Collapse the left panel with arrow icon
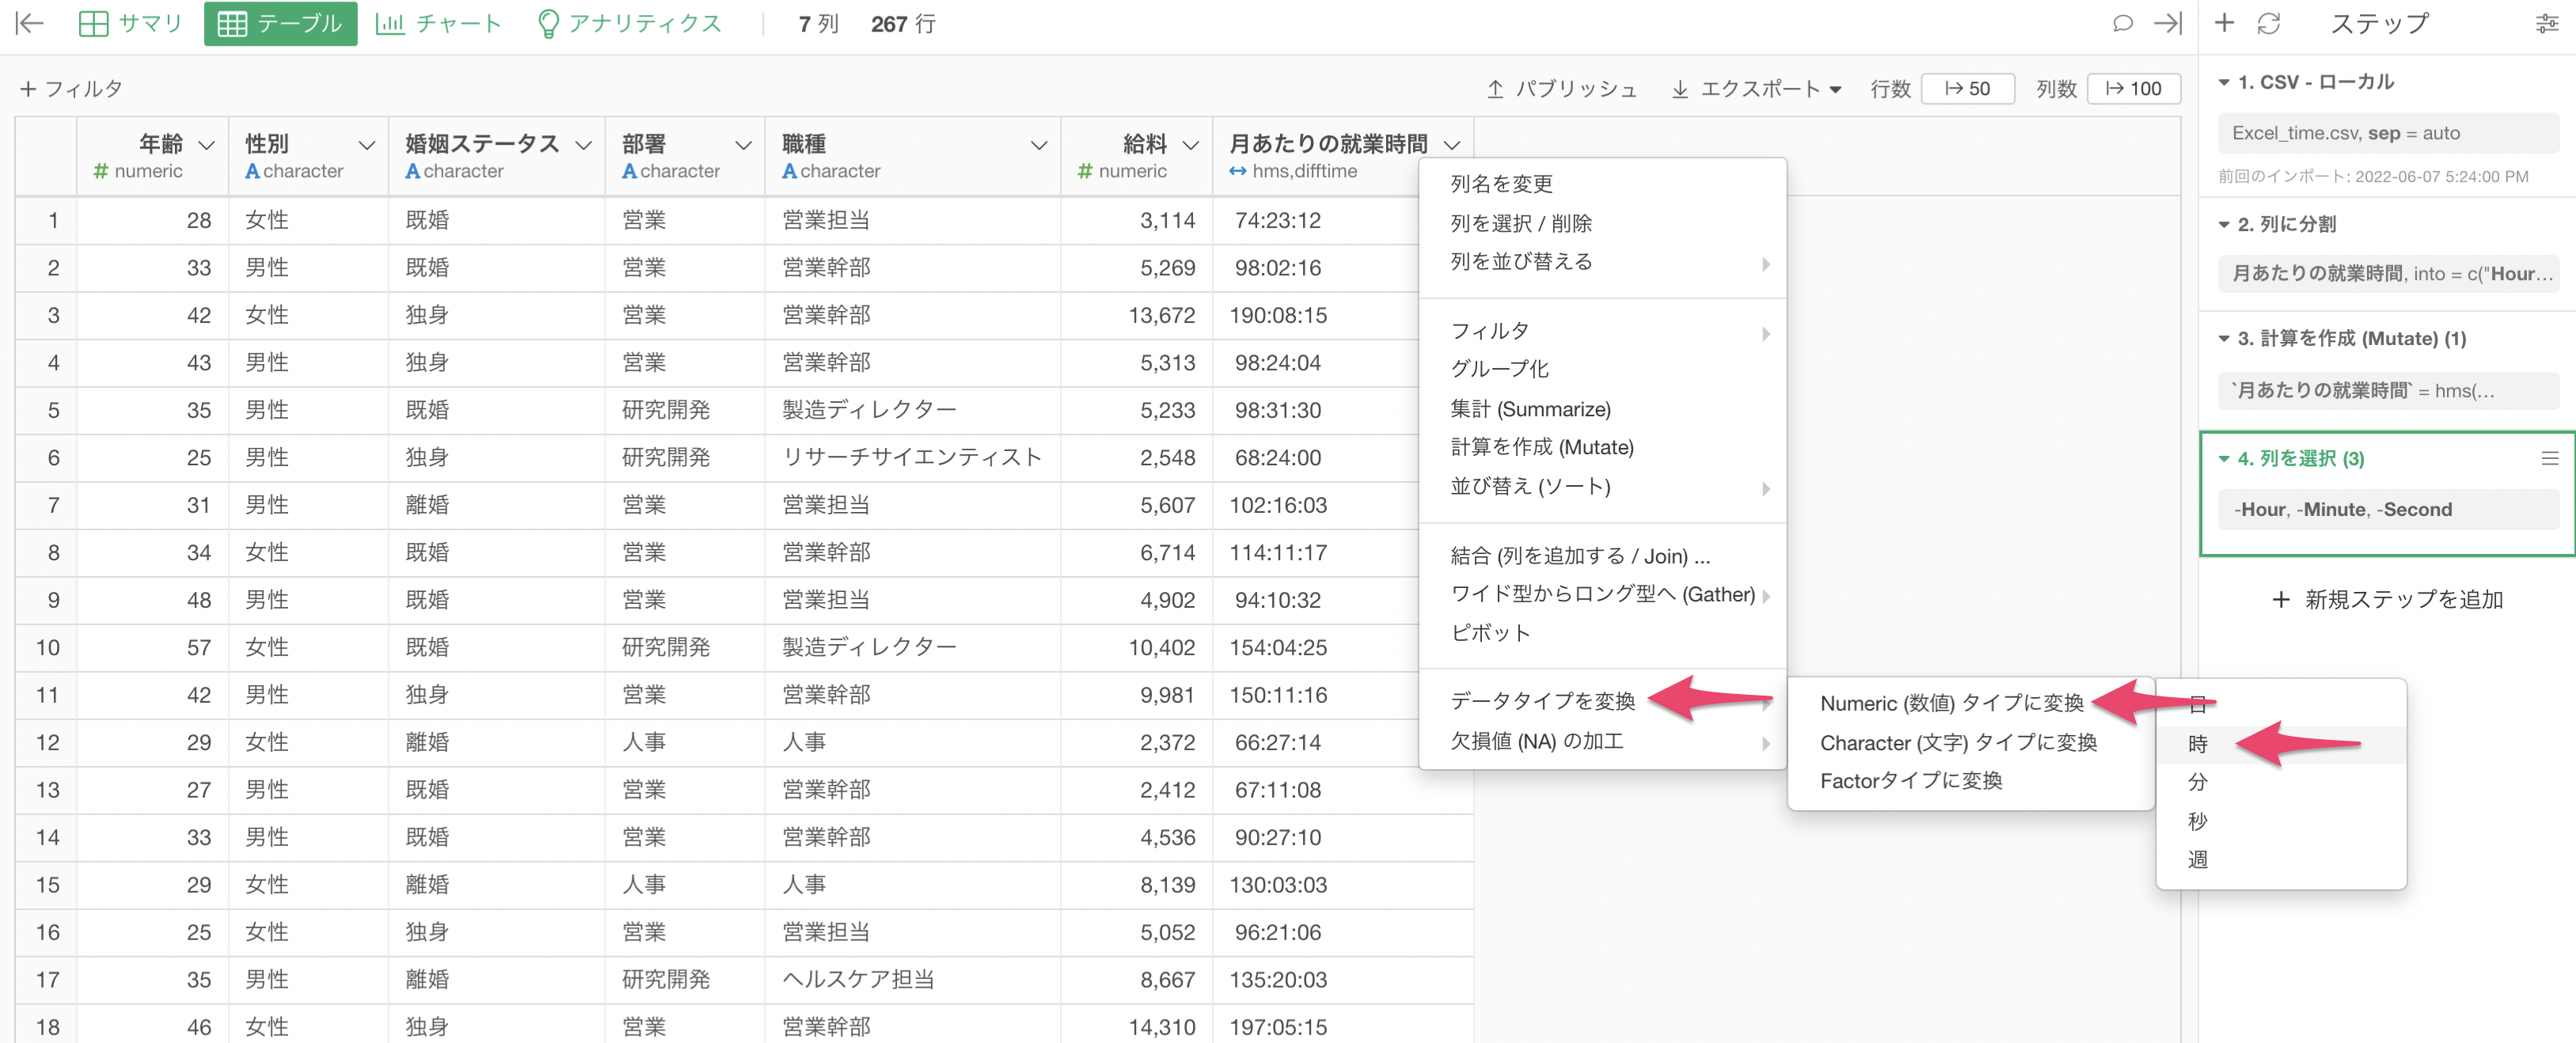 [x=30, y=23]
